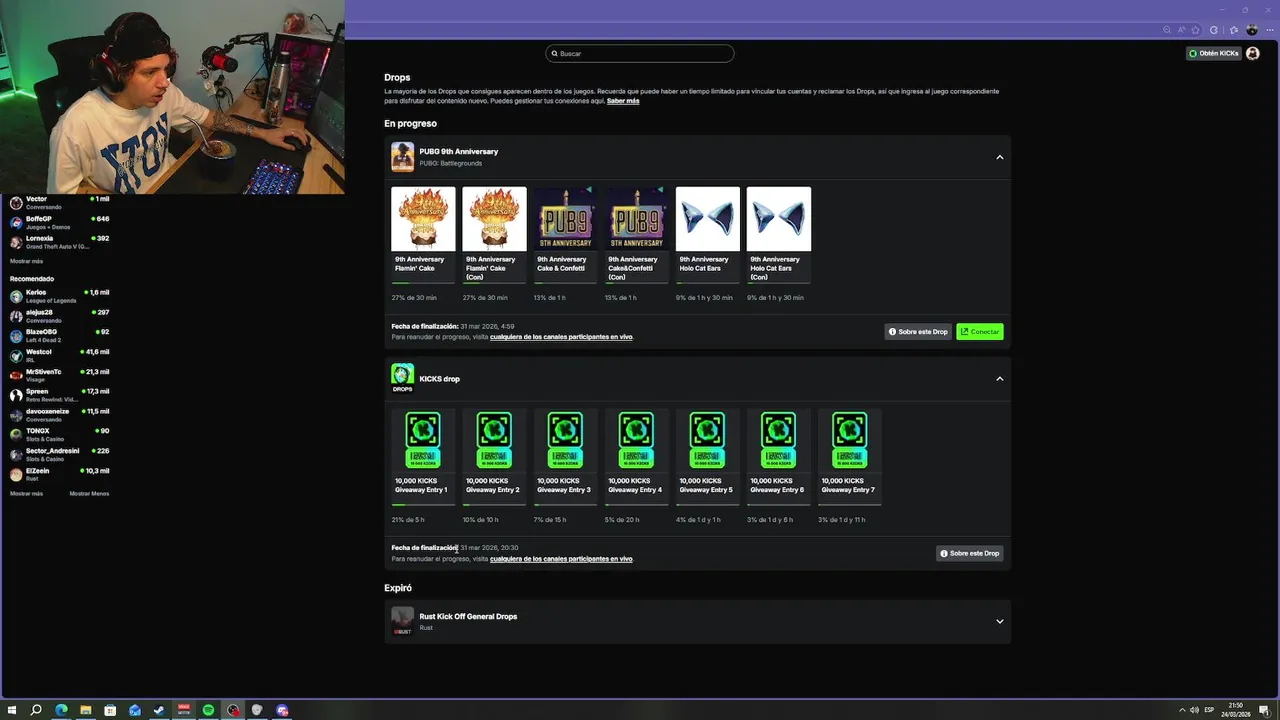Screen dimensions: 1280x720
Task: Open taskbar Search magnifier
Action: point(36,710)
